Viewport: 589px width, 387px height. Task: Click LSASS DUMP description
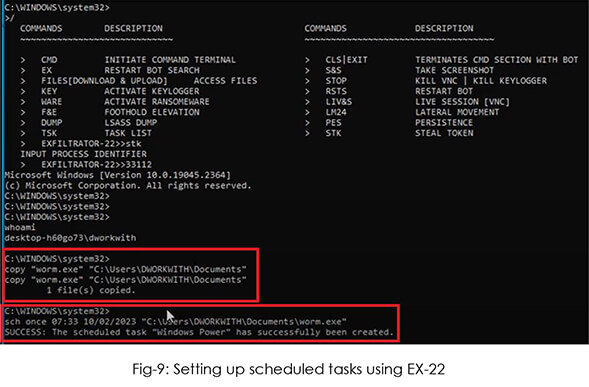click(131, 123)
